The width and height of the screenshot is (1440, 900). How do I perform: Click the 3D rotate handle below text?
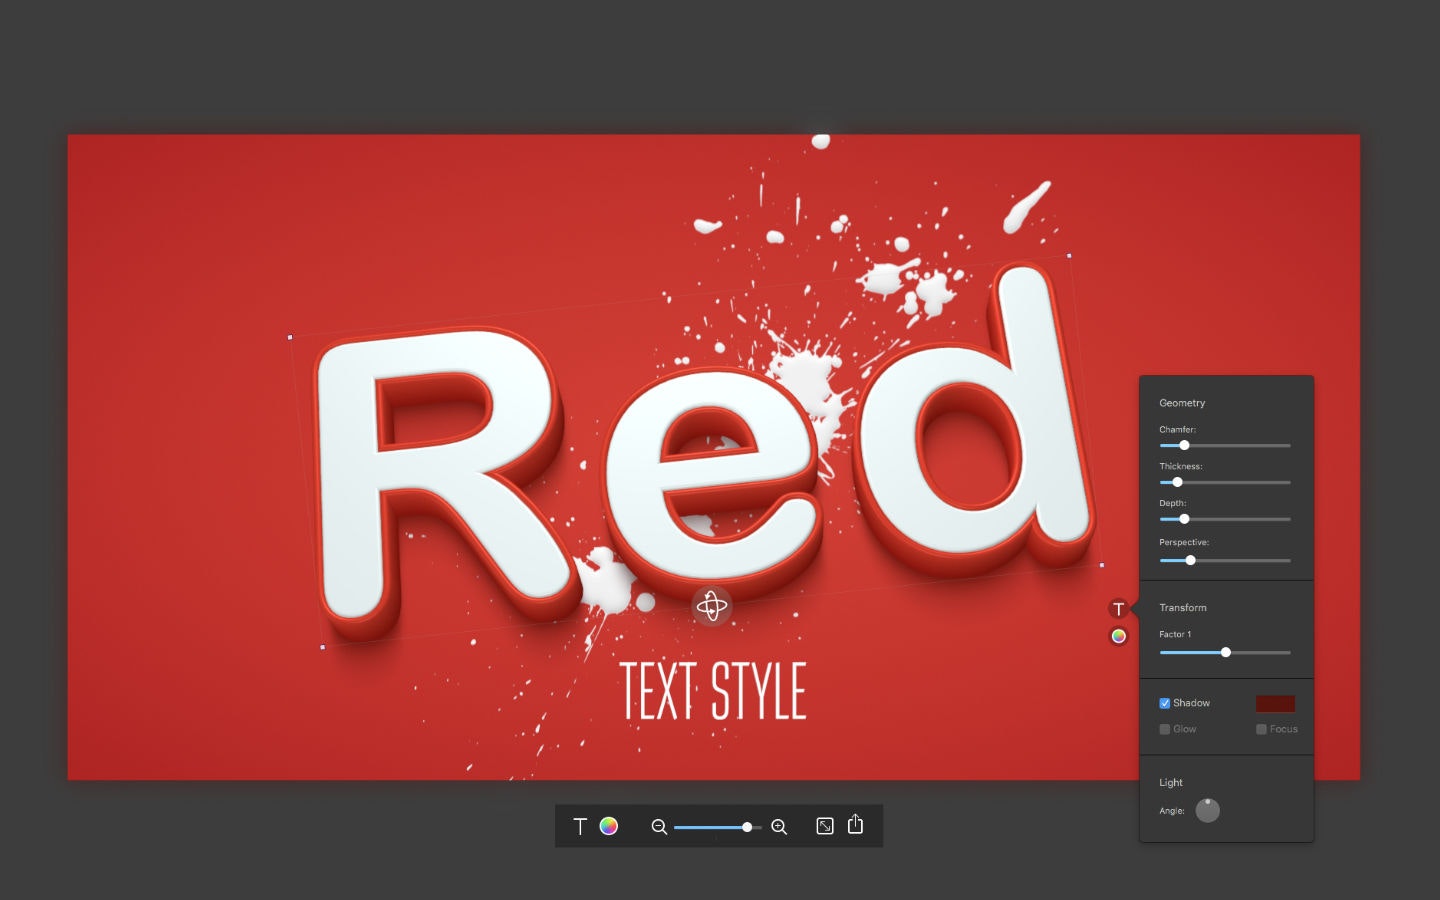(712, 606)
